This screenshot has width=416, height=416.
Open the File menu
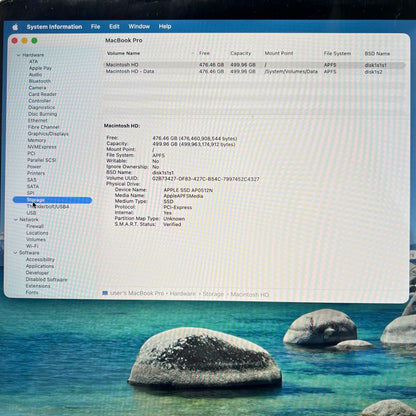tap(95, 27)
